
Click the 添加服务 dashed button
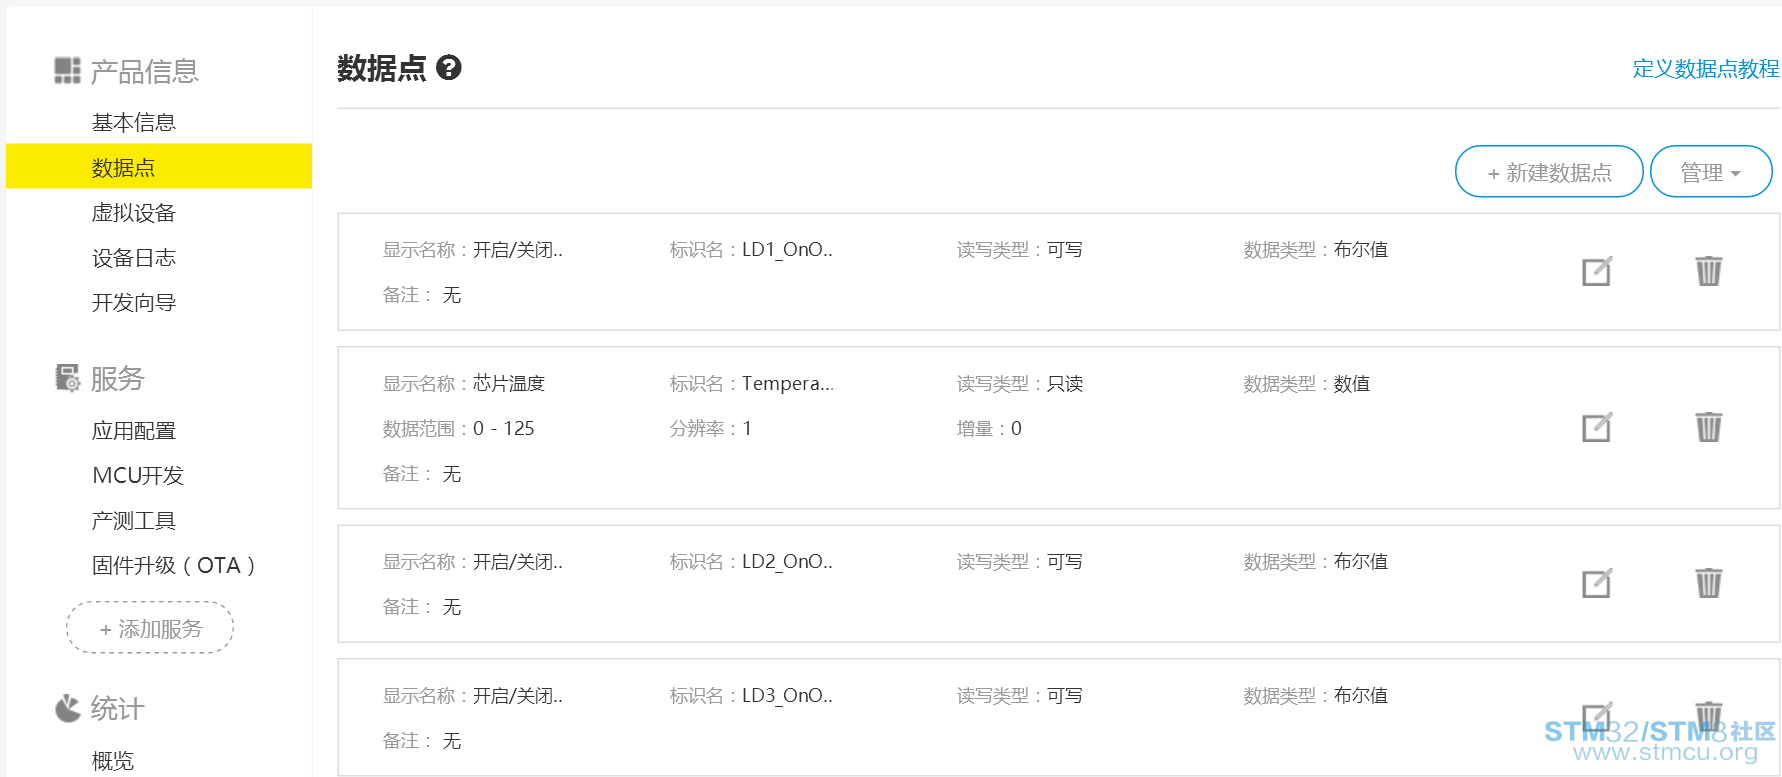[x=150, y=628]
